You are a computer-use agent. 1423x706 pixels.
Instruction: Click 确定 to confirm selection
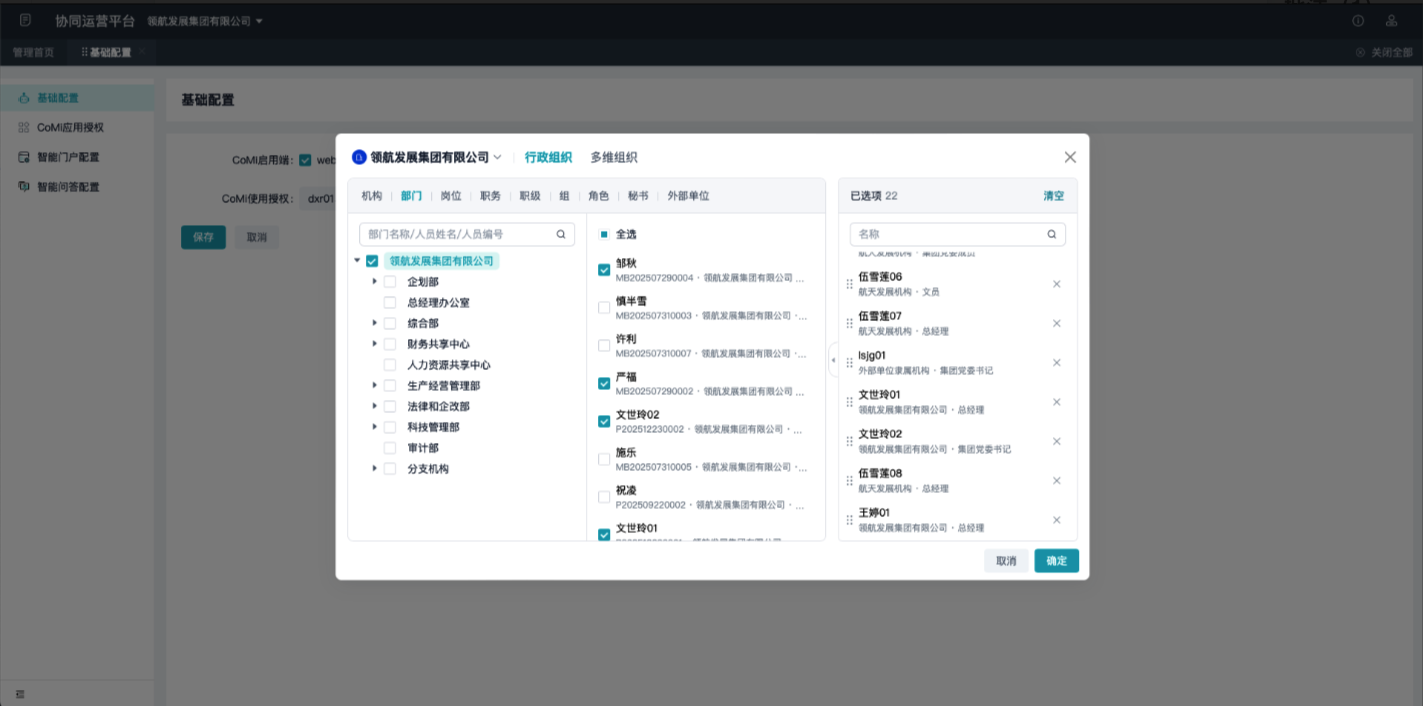pyautogui.click(x=1056, y=561)
